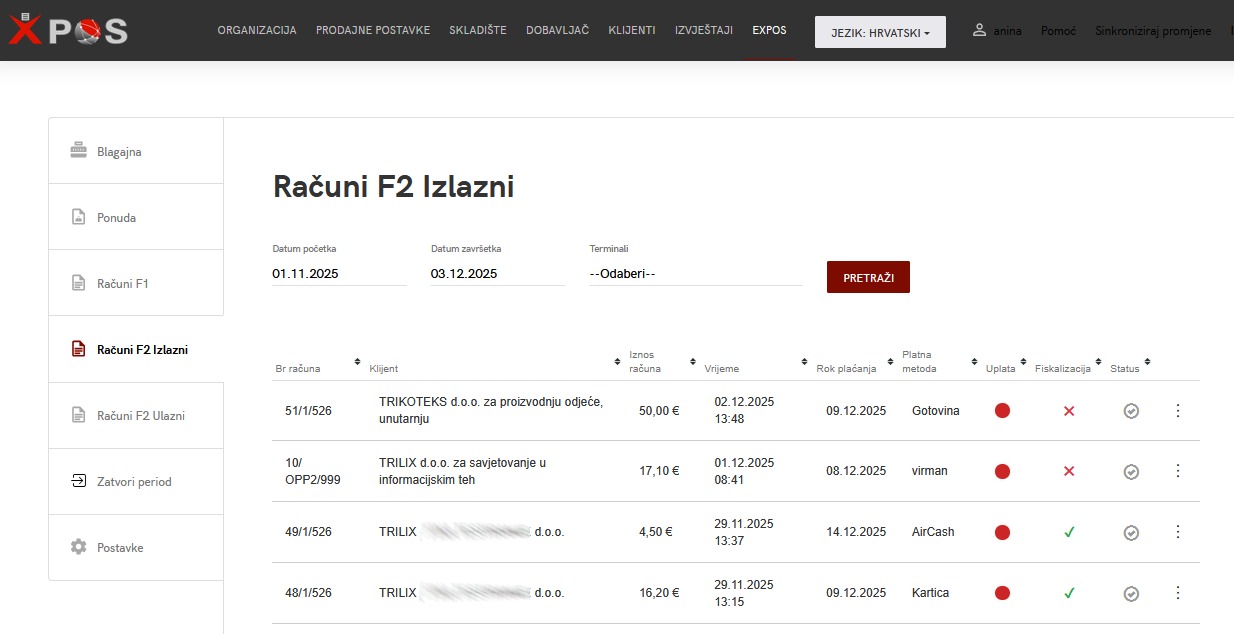Click the user account icon next to anina
Image resolution: width=1234 pixels, height=634 pixels.
(978, 30)
